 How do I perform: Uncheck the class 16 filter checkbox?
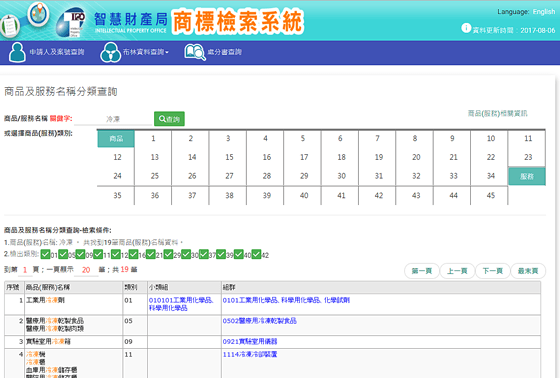(x=133, y=254)
